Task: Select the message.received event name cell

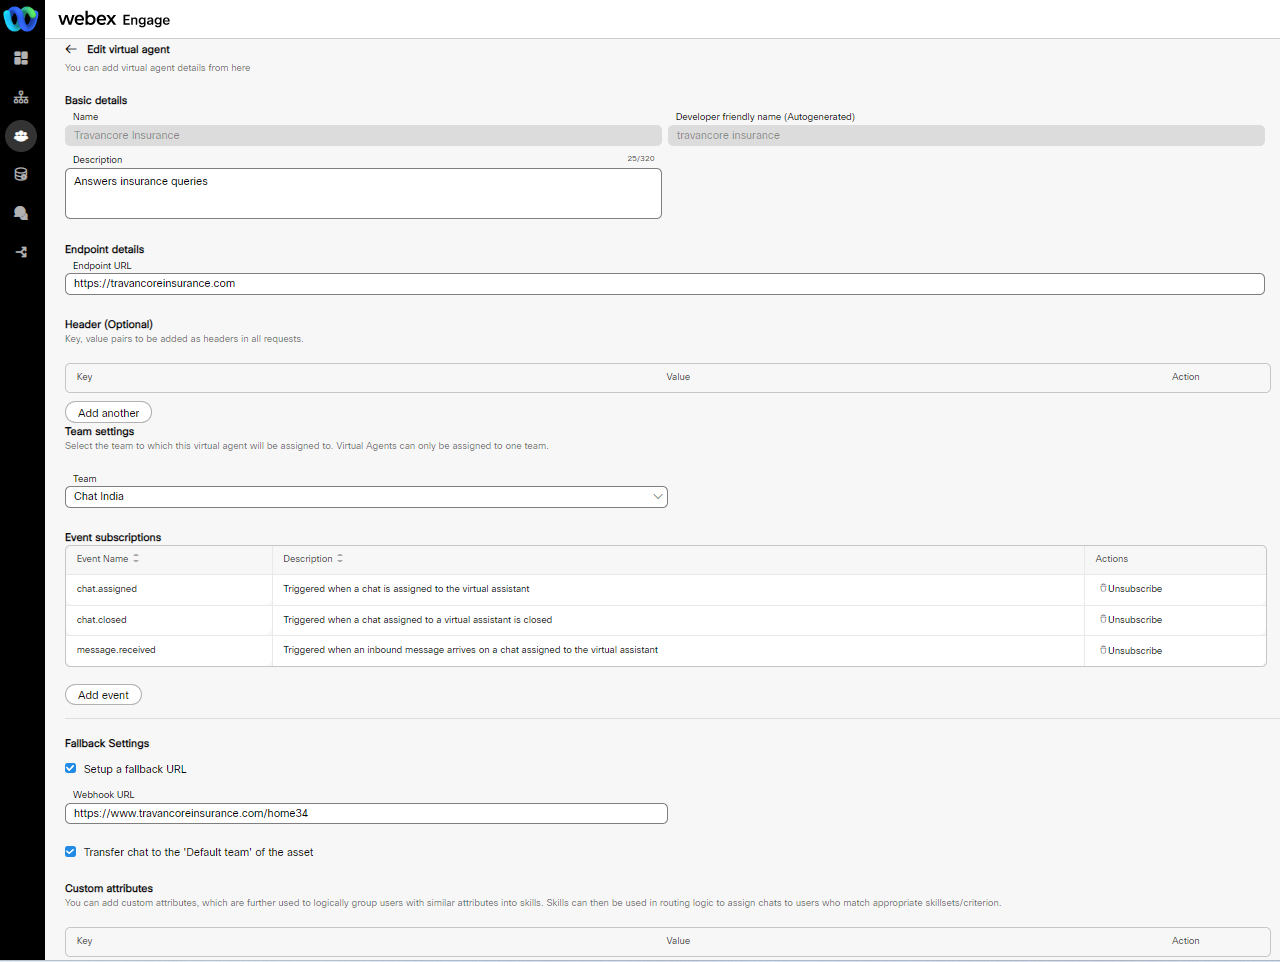Action: coord(169,650)
